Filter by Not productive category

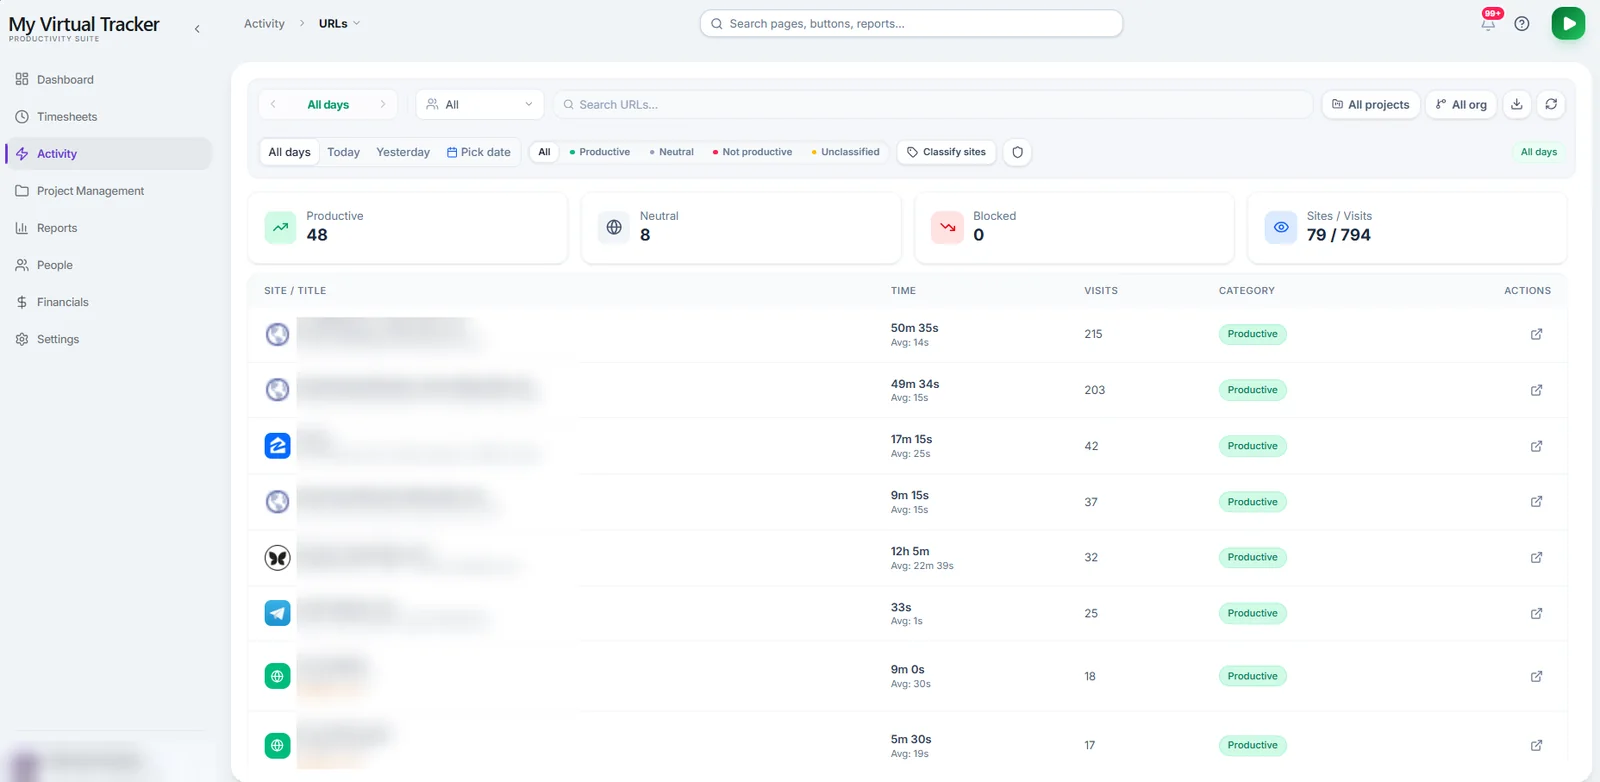752,152
